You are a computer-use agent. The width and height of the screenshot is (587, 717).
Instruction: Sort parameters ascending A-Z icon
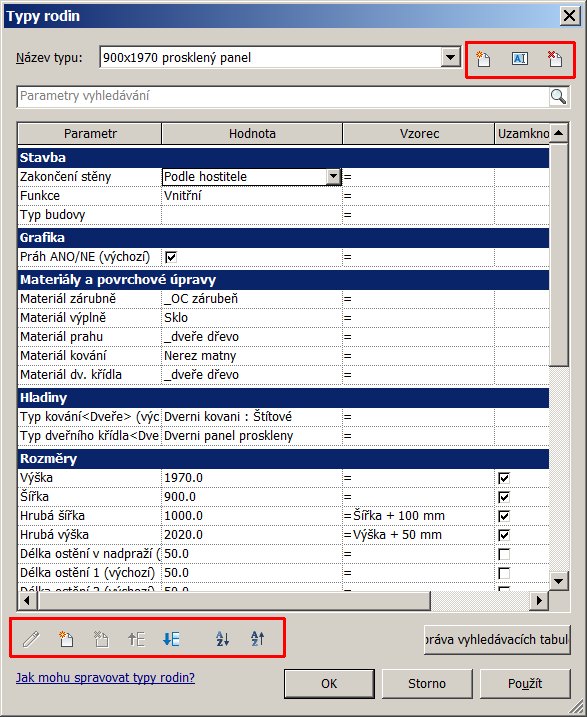point(223,638)
